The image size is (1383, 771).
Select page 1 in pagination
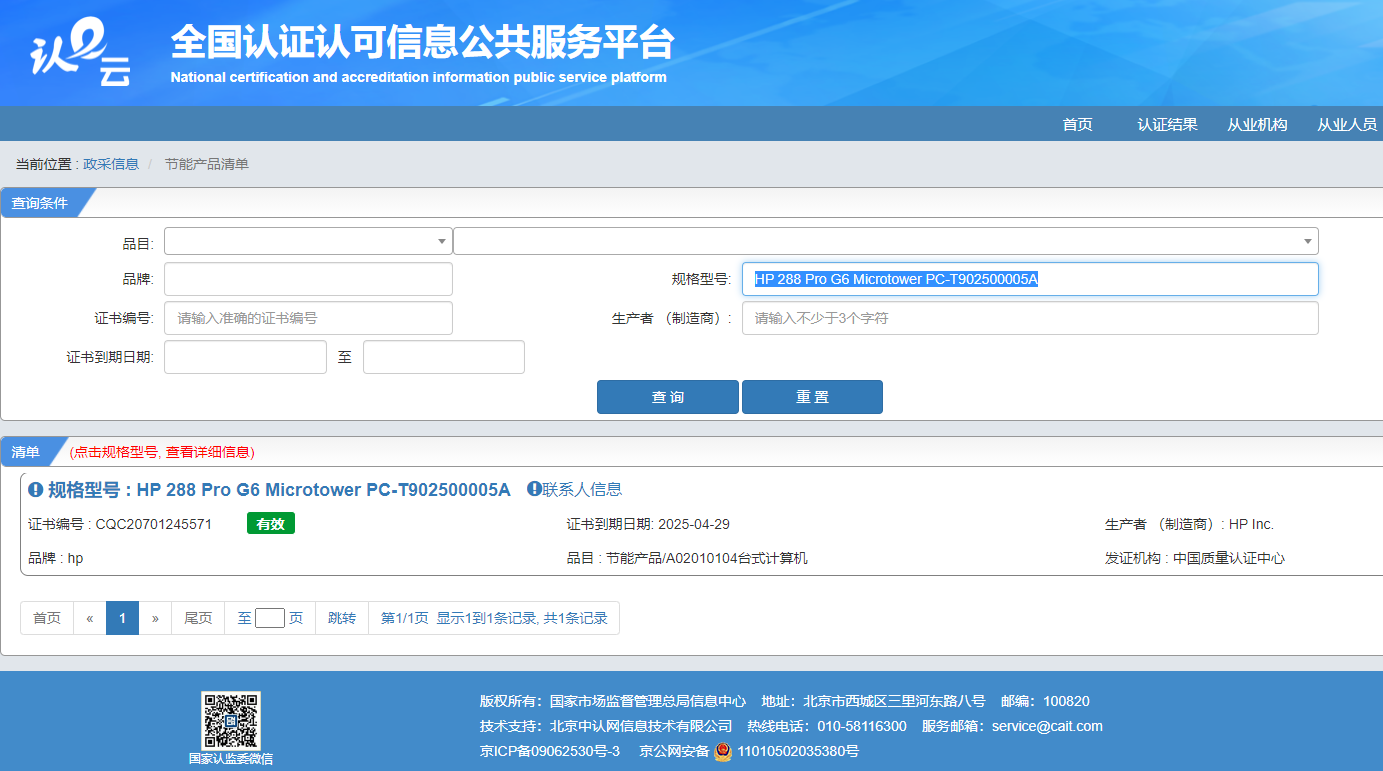tap(122, 618)
